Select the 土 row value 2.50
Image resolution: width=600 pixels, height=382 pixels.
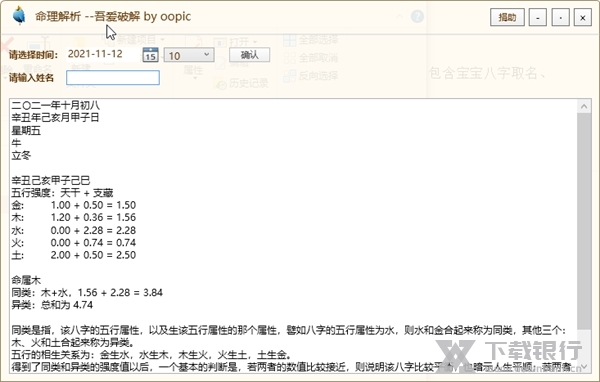coord(126,255)
